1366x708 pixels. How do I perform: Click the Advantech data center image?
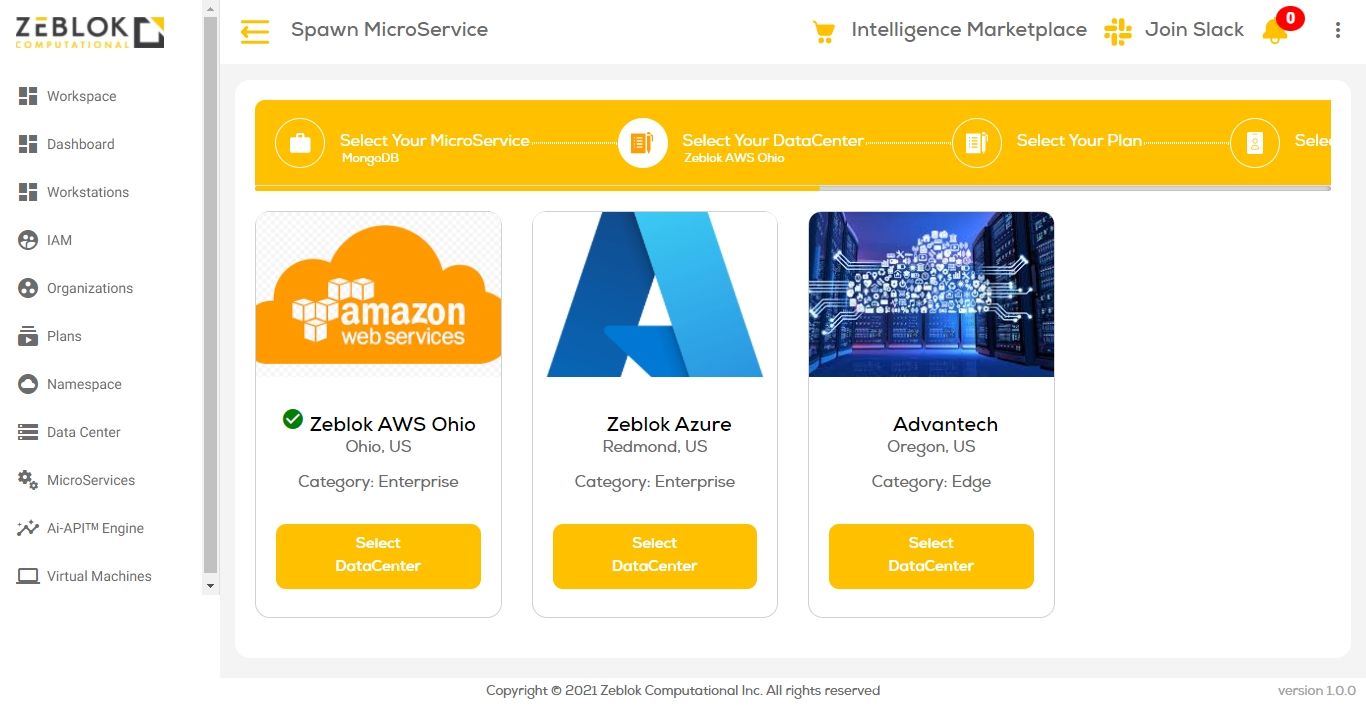(x=931, y=295)
